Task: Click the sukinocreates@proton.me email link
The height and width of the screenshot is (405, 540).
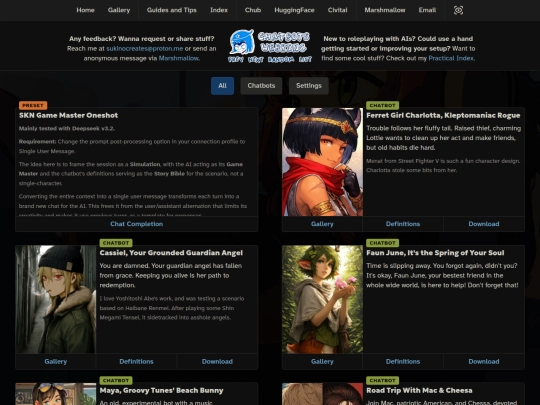Action: tap(145, 49)
